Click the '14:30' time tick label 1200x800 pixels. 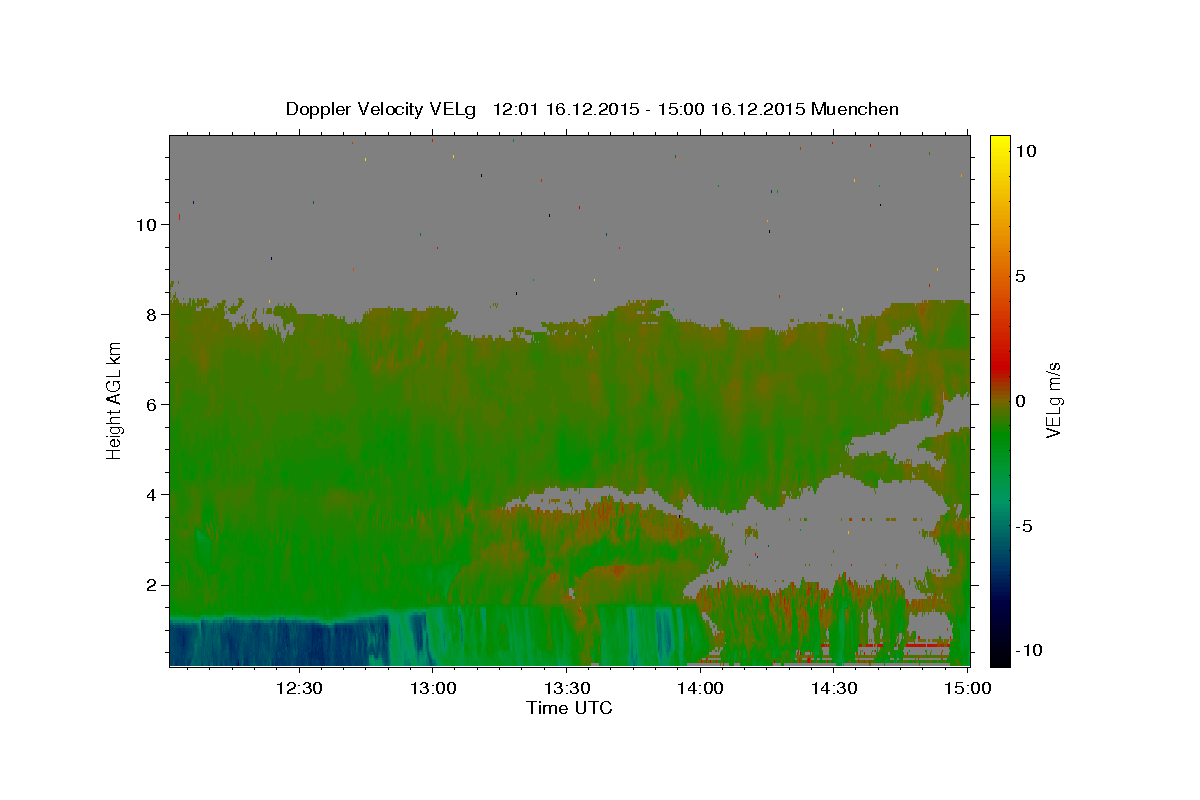pos(834,688)
